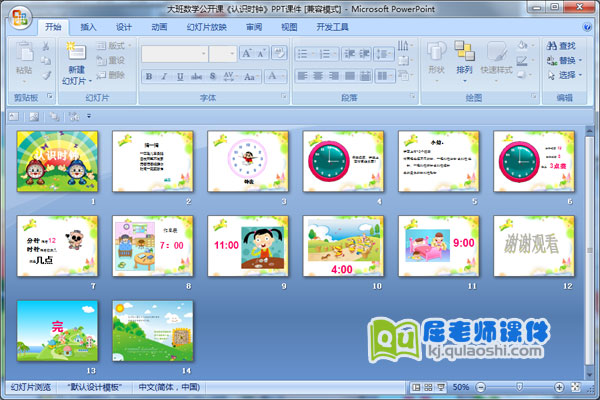Open the Columns dropdown
Image resolution: width=600 pixels, height=400 pixels.
click(x=385, y=76)
